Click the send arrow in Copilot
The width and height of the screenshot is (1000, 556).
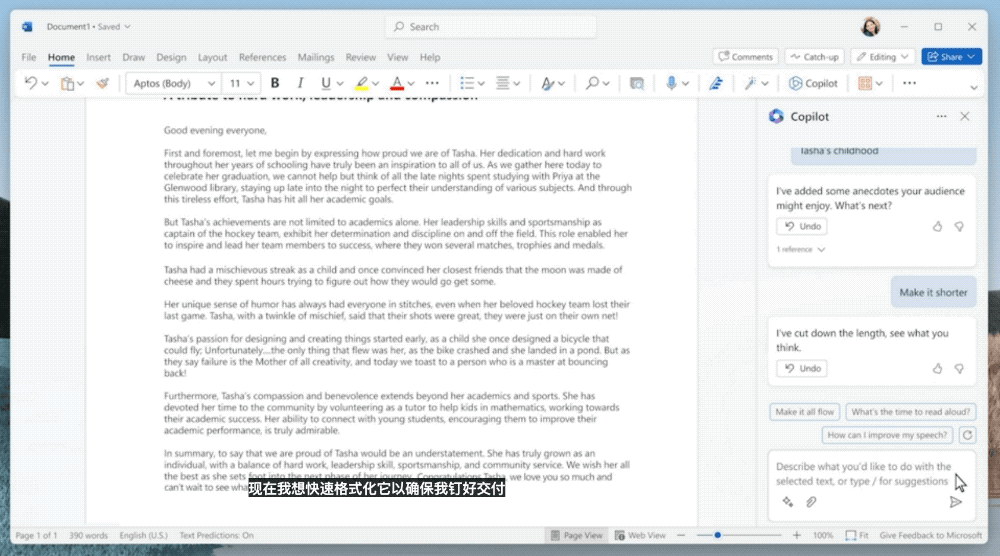955,502
